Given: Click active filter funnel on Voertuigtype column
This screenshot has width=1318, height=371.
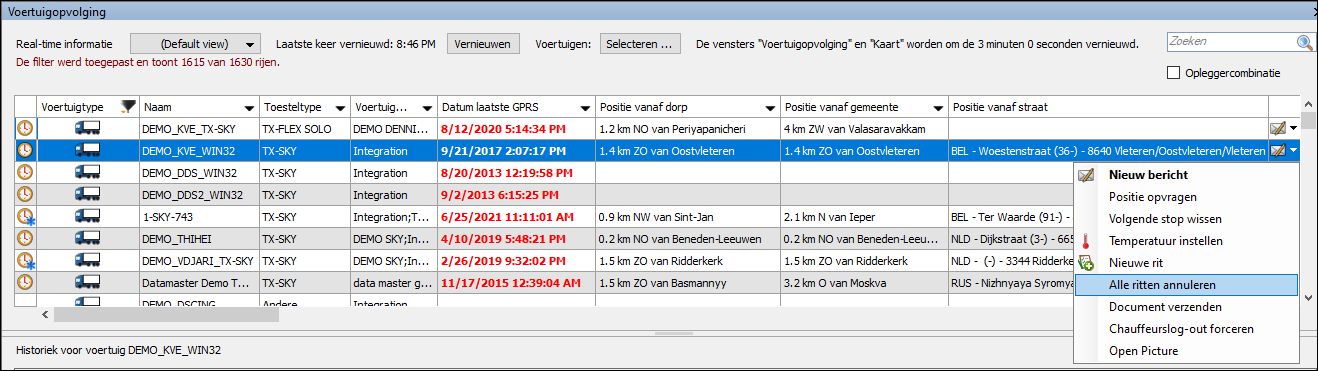Looking at the screenshot, I should [127, 106].
